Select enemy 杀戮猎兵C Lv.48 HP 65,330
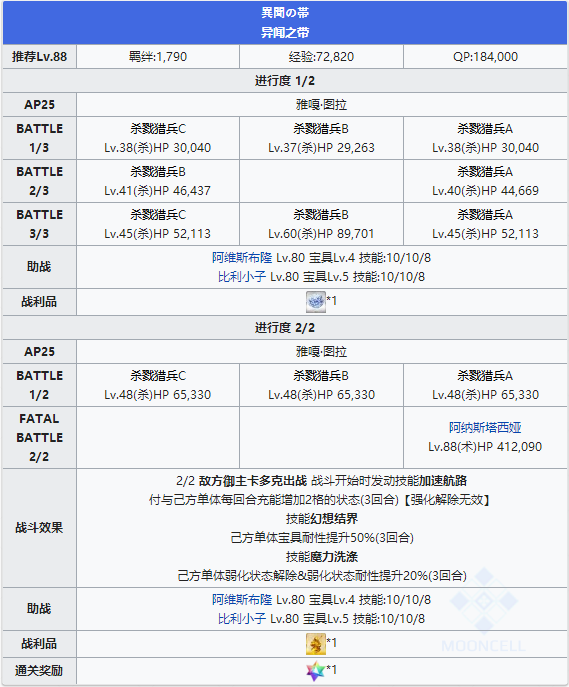The image size is (569, 687). (x=158, y=385)
